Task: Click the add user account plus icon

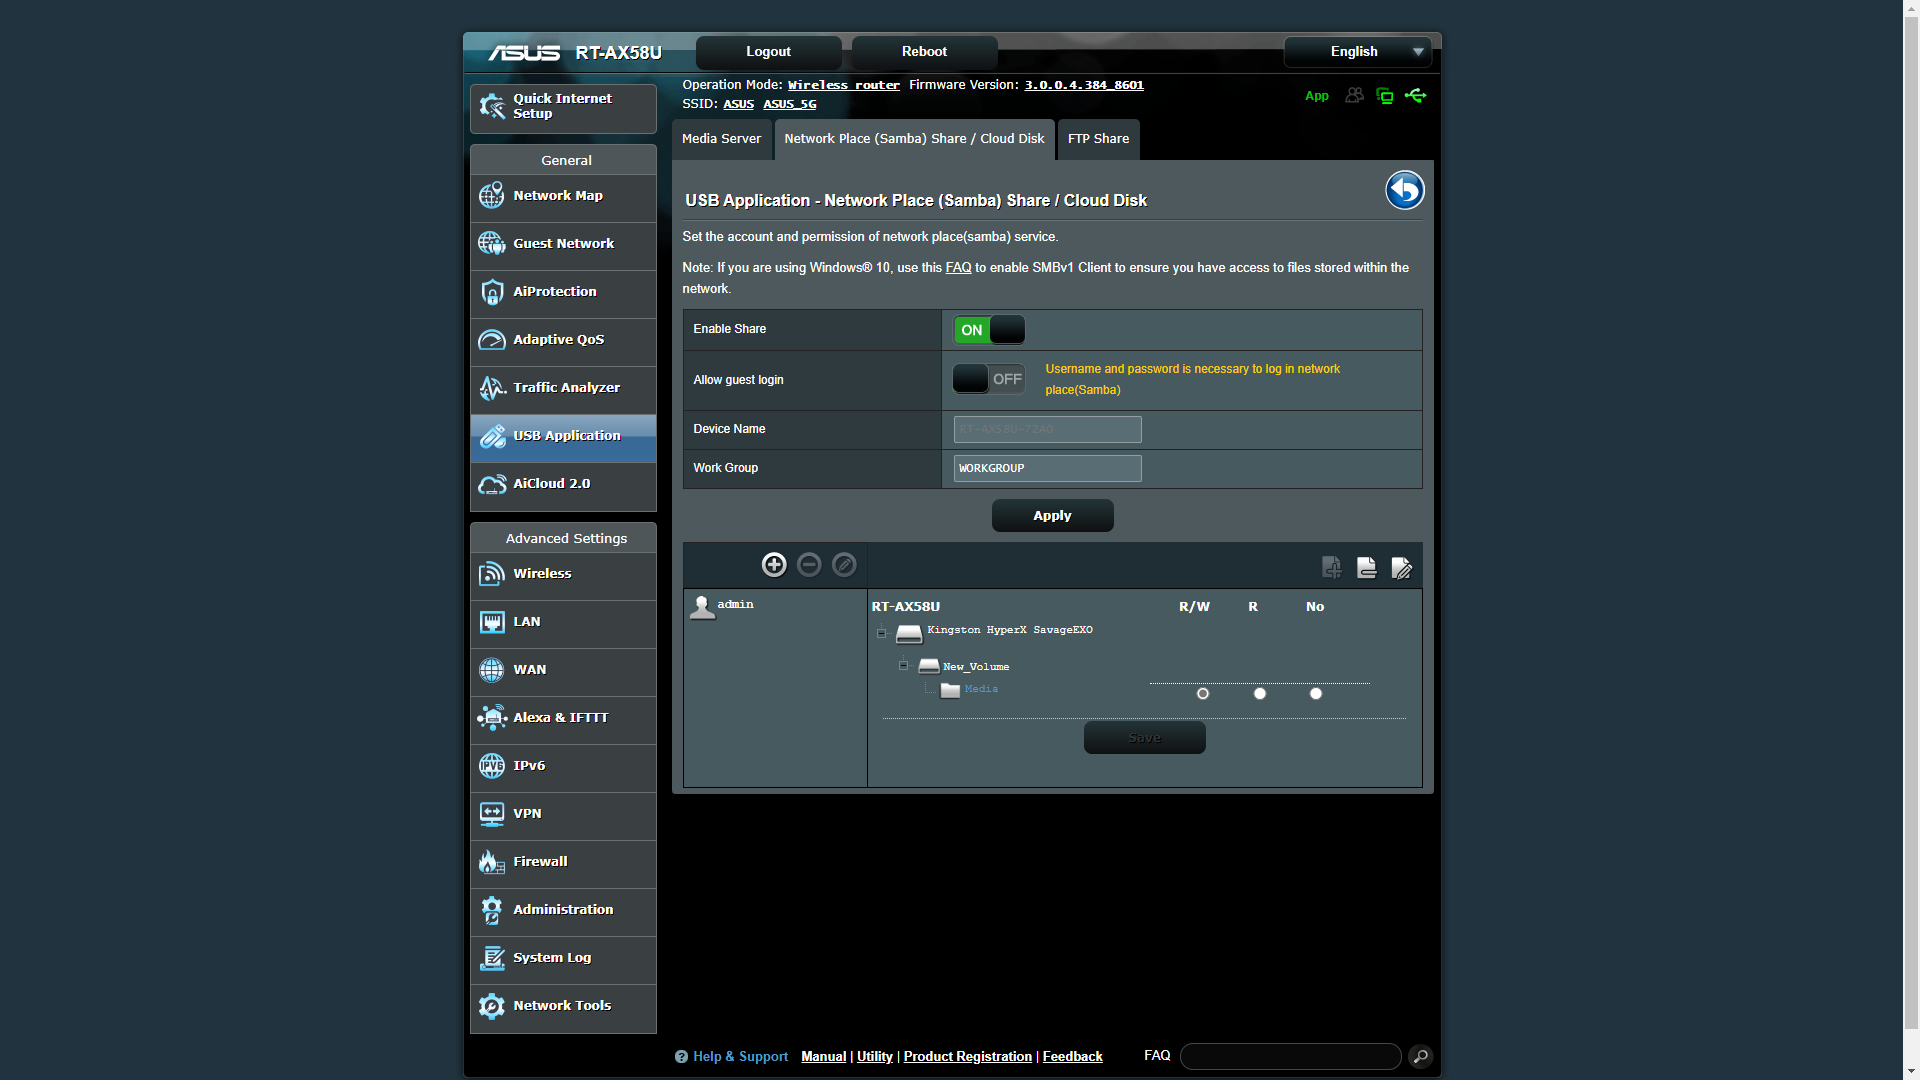Action: [x=774, y=565]
